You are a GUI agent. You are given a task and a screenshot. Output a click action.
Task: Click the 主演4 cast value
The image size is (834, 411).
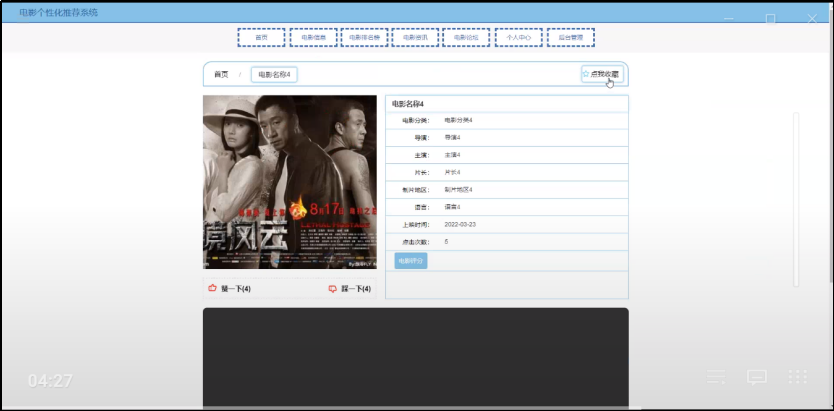(x=453, y=155)
